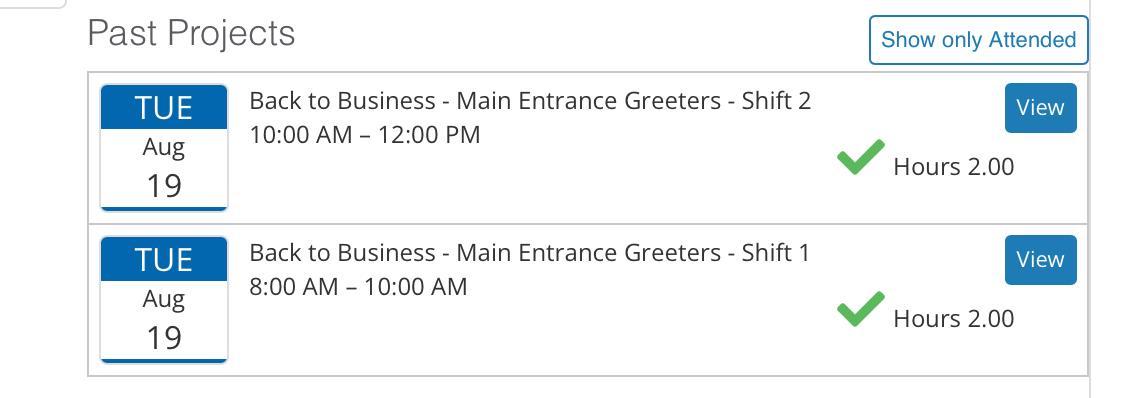View the Shift 2 greeters project
1133x398 pixels.
pyautogui.click(x=1041, y=108)
